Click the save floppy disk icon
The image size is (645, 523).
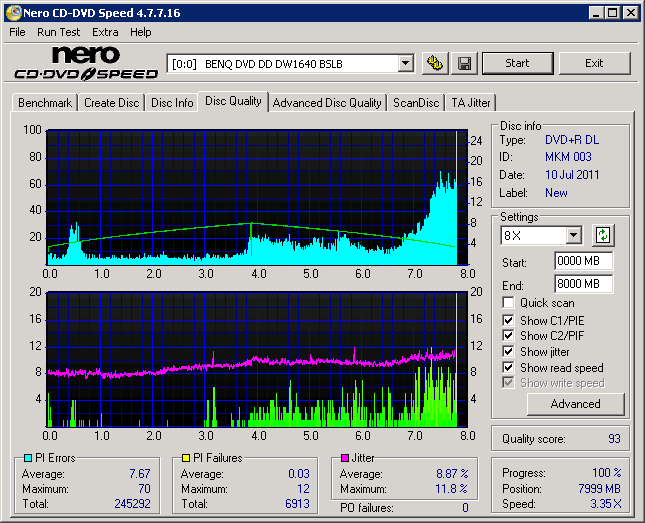click(x=464, y=63)
